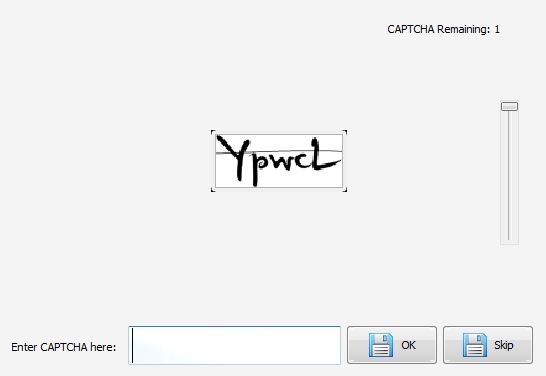Click the lower end of the vertical slider track
The image size is (546, 376).
[x=509, y=237]
